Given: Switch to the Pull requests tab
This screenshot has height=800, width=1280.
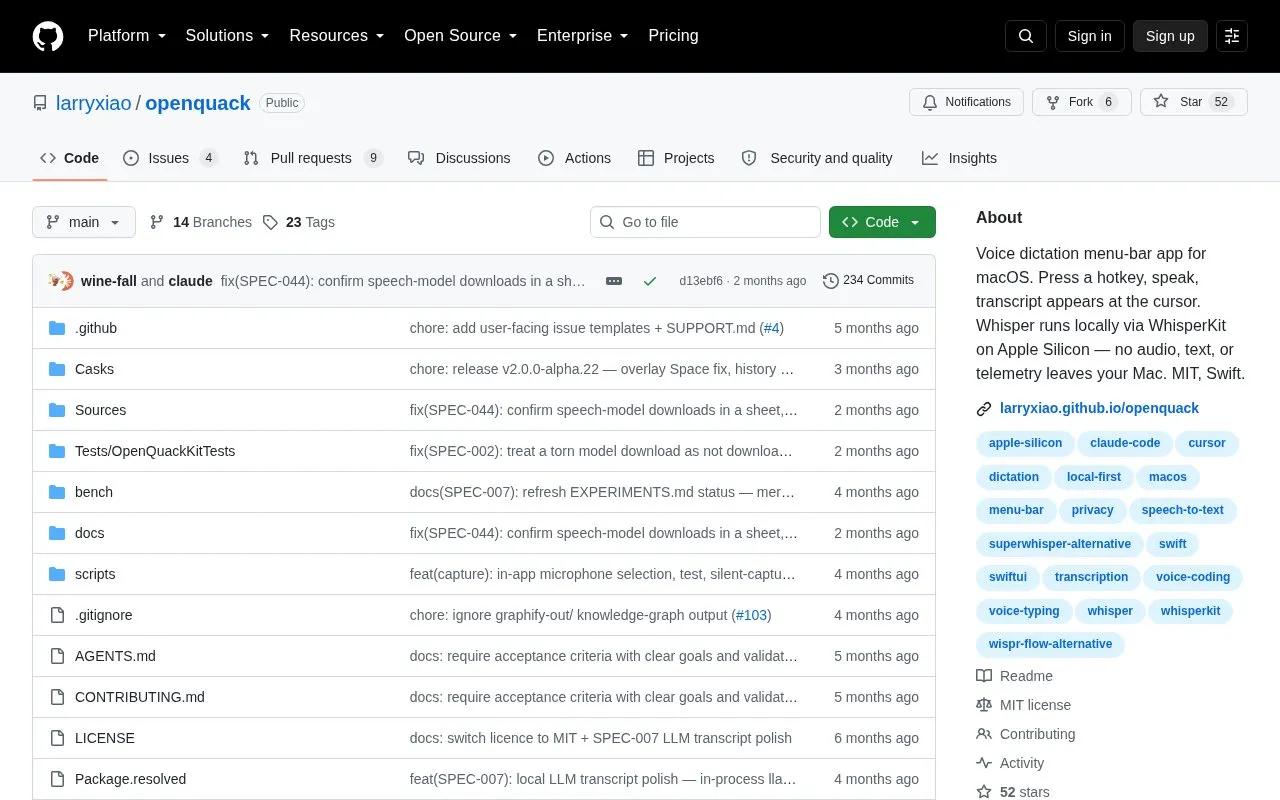Looking at the screenshot, I should point(312,158).
